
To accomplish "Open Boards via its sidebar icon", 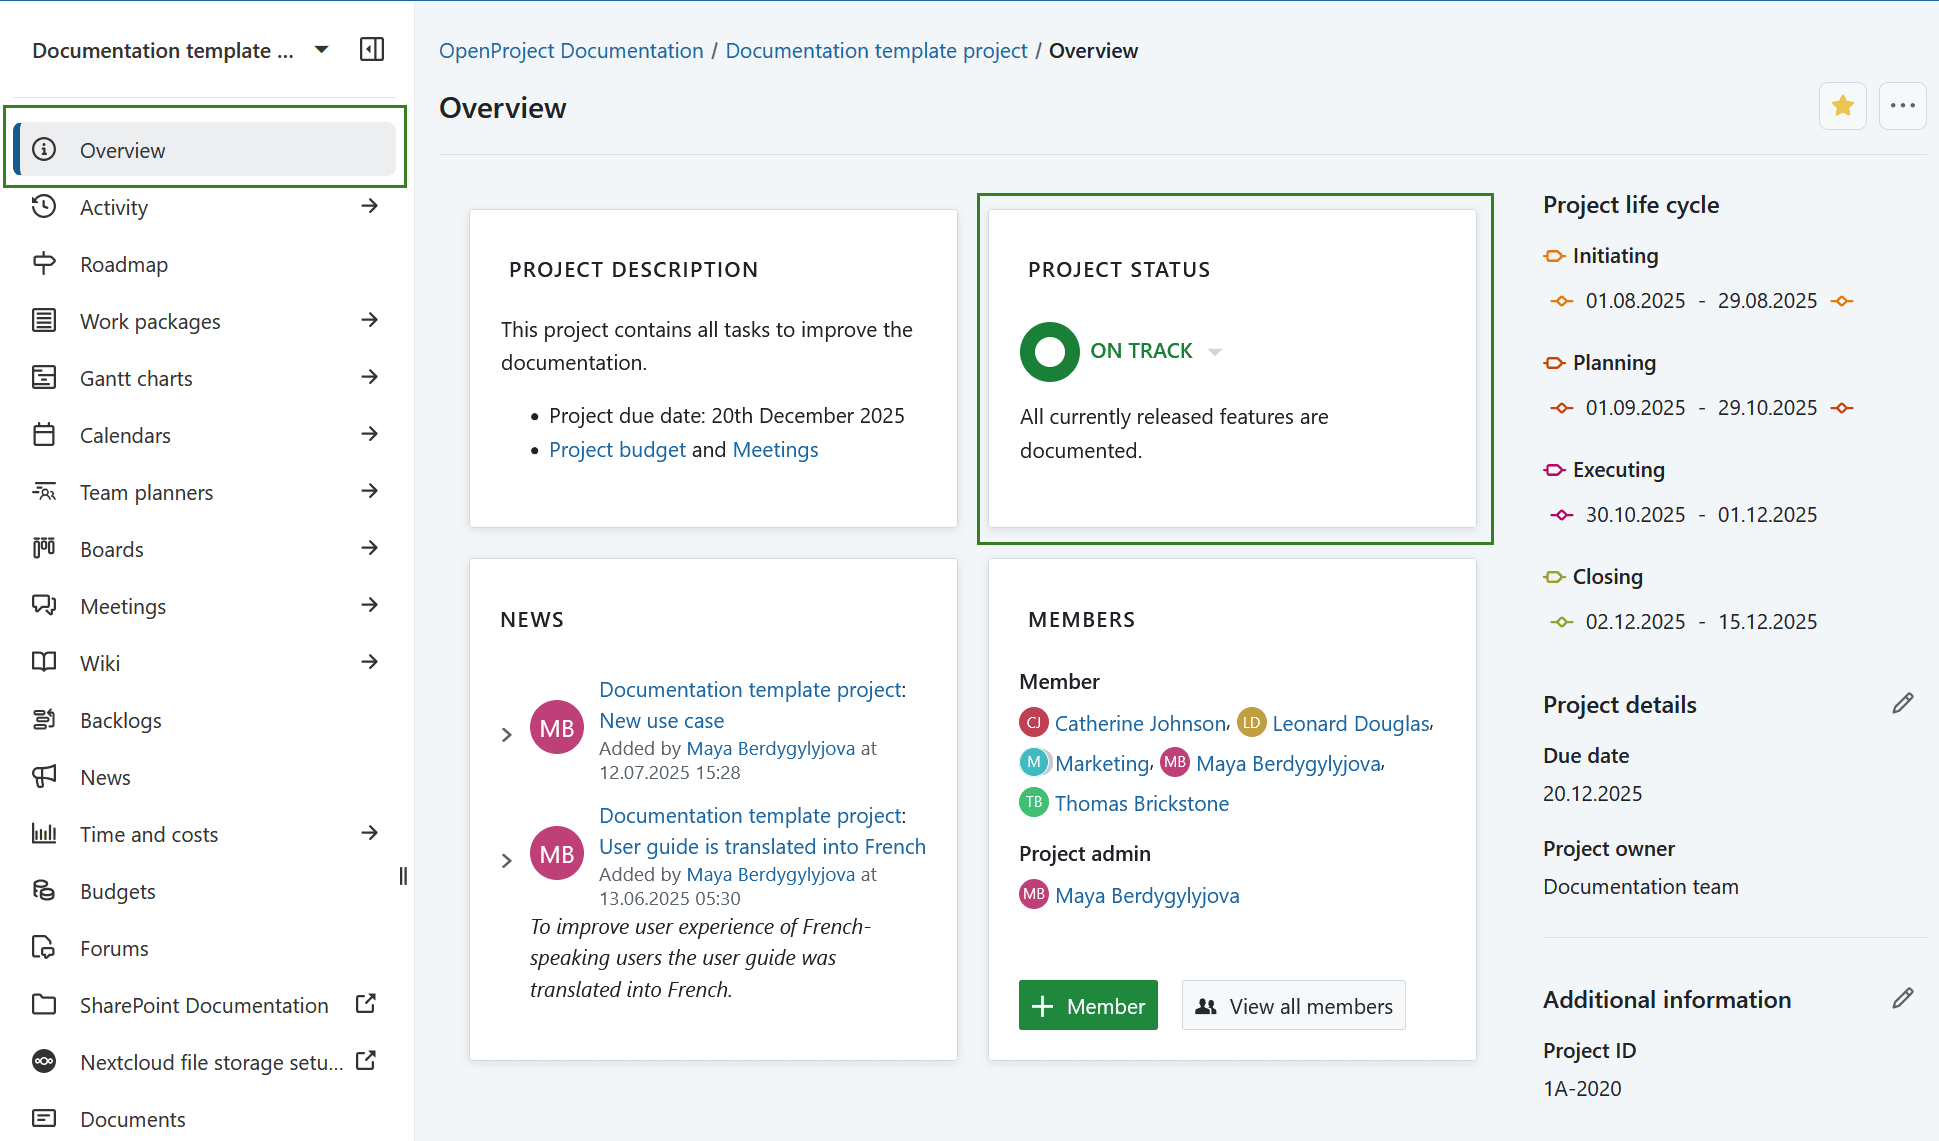I will coord(44,548).
